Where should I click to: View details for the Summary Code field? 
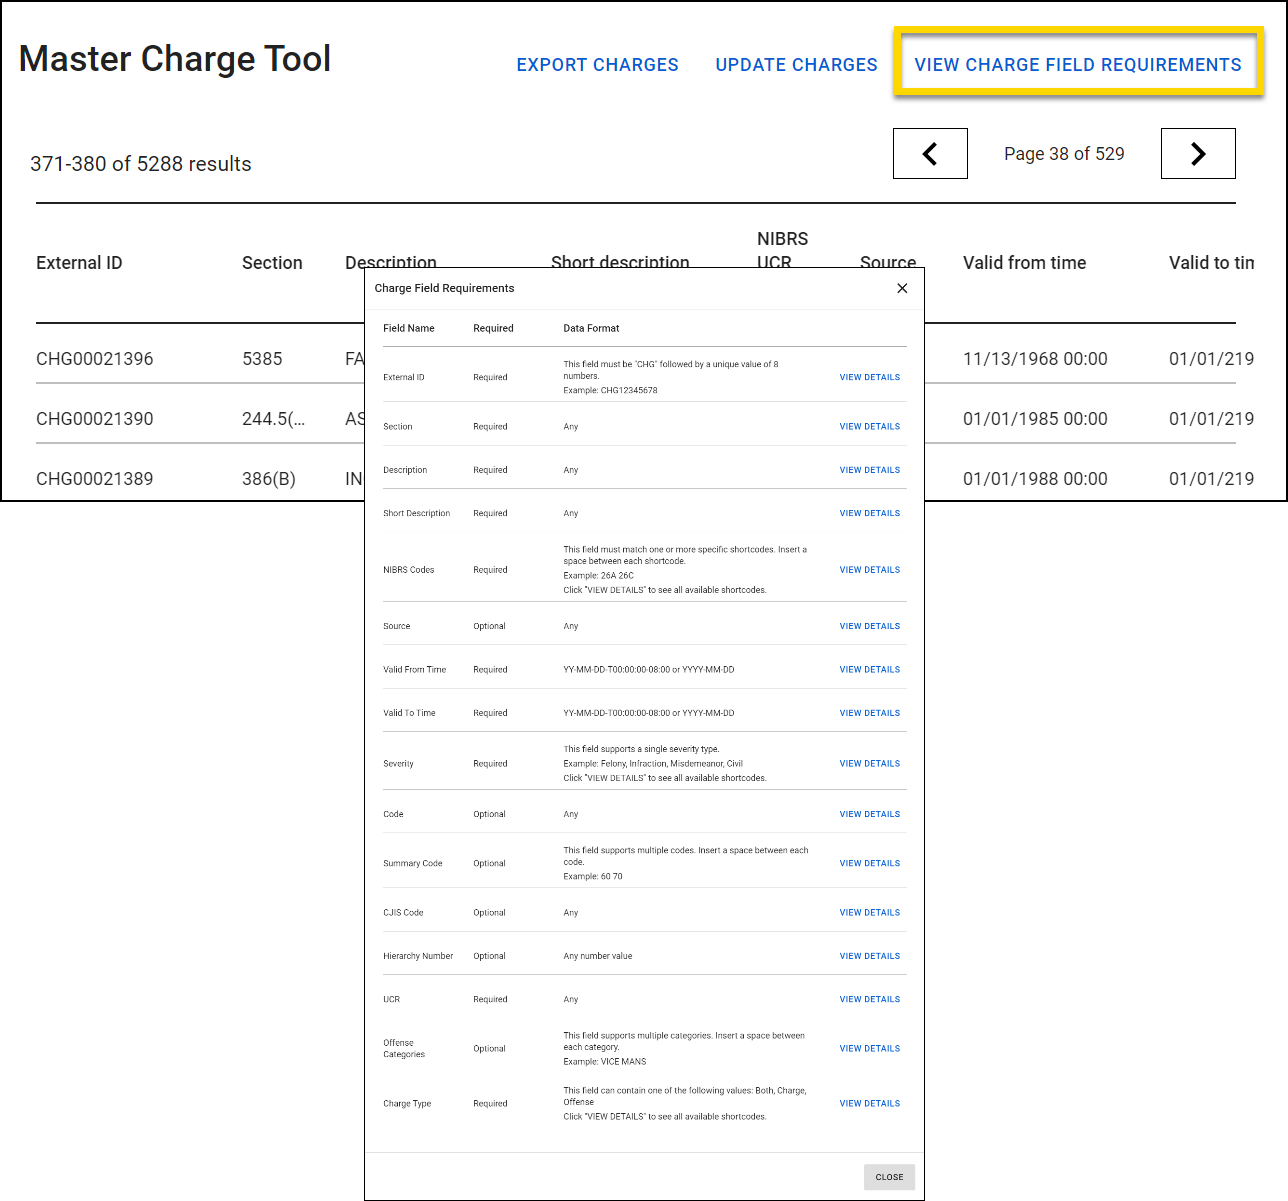click(x=869, y=863)
